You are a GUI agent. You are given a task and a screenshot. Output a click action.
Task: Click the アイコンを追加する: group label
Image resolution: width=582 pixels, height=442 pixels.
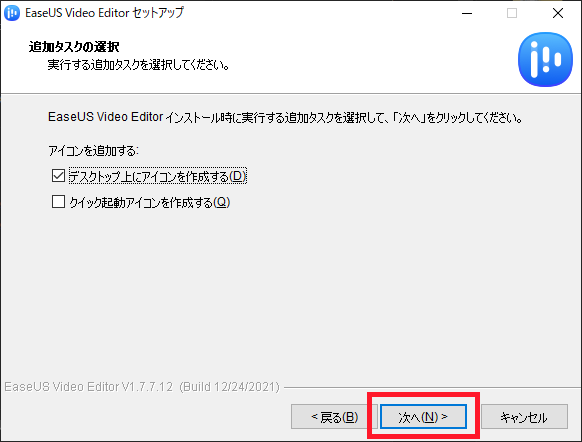(x=93, y=151)
